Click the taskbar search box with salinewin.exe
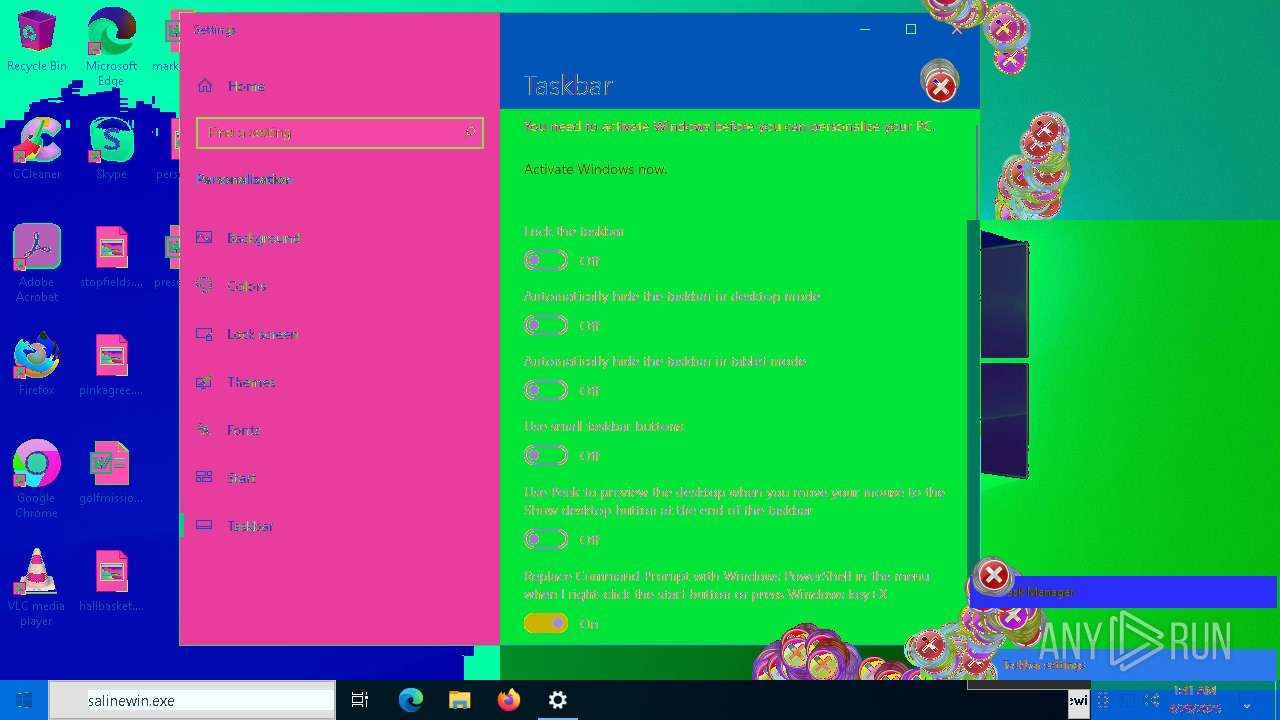1280x720 pixels. (x=192, y=700)
